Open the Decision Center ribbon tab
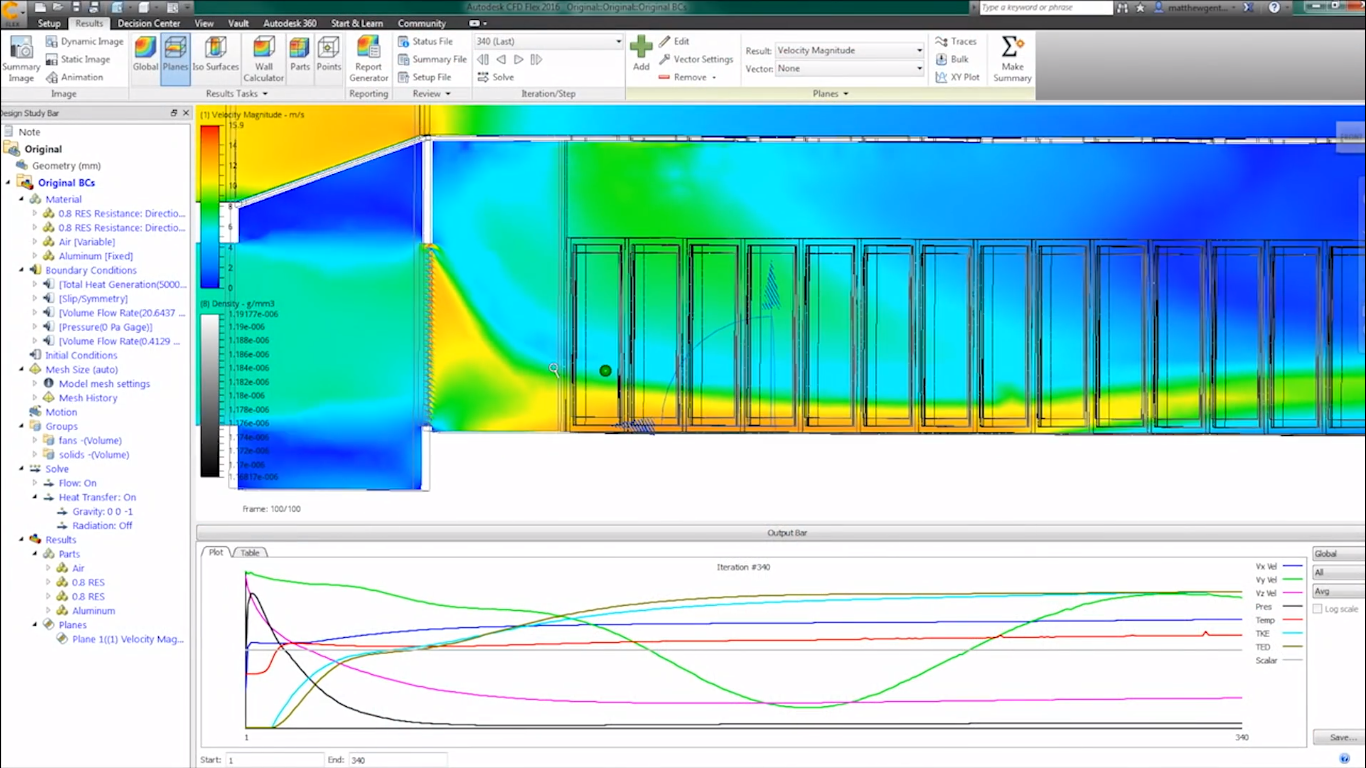This screenshot has height=768, width=1366. coord(149,23)
